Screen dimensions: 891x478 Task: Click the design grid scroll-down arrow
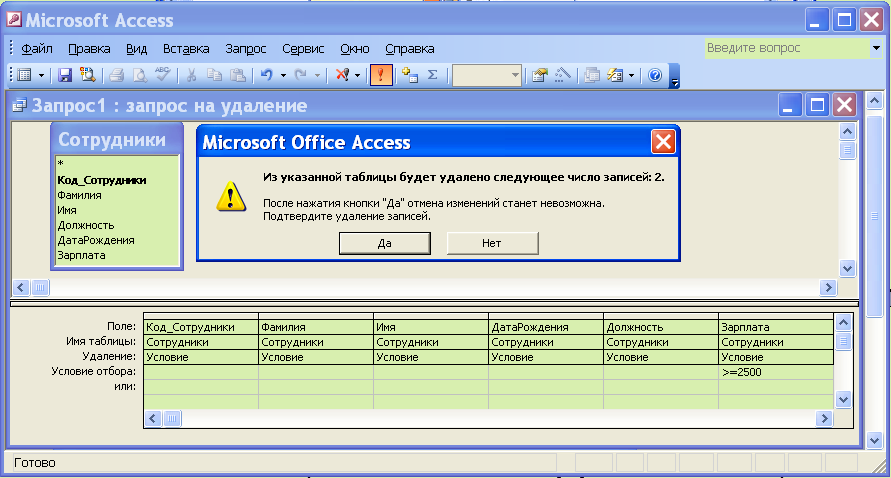(843, 400)
